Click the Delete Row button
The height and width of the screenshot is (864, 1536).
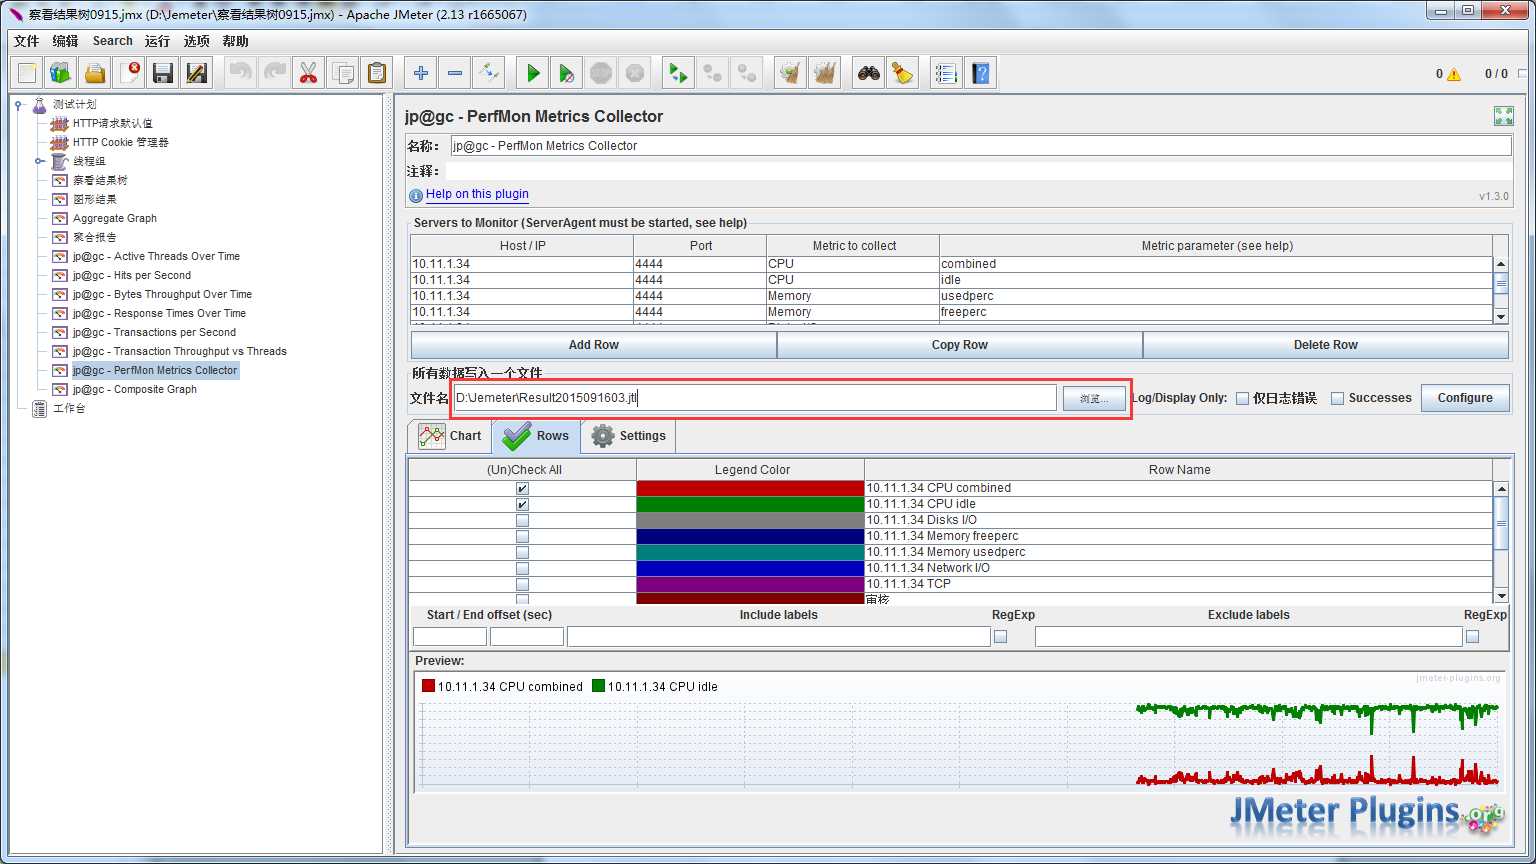pyautogui.click(x=1326, y=345)
